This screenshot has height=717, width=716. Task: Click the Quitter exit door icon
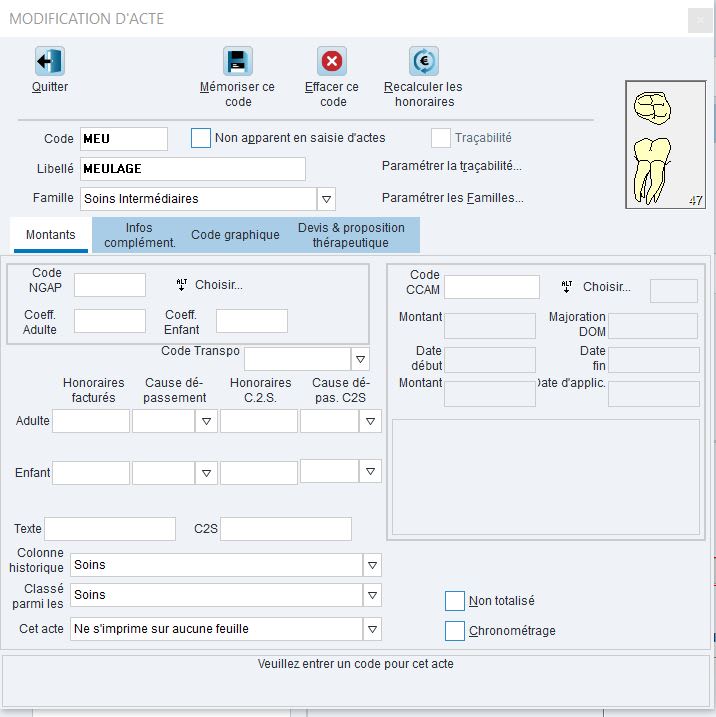click(x=49, y=62)
